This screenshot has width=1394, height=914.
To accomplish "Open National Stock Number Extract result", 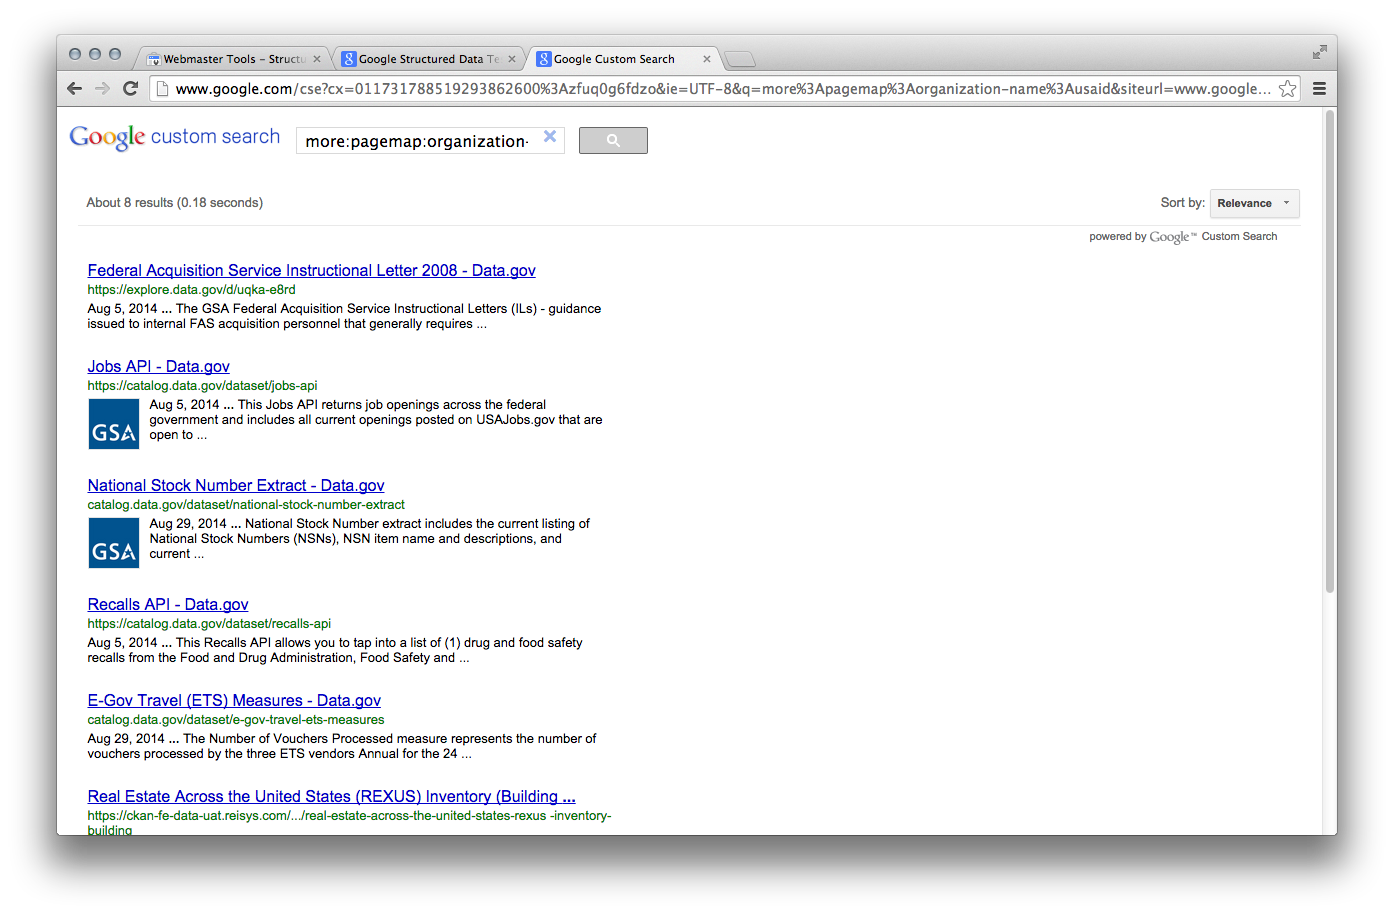I will 236,485.
